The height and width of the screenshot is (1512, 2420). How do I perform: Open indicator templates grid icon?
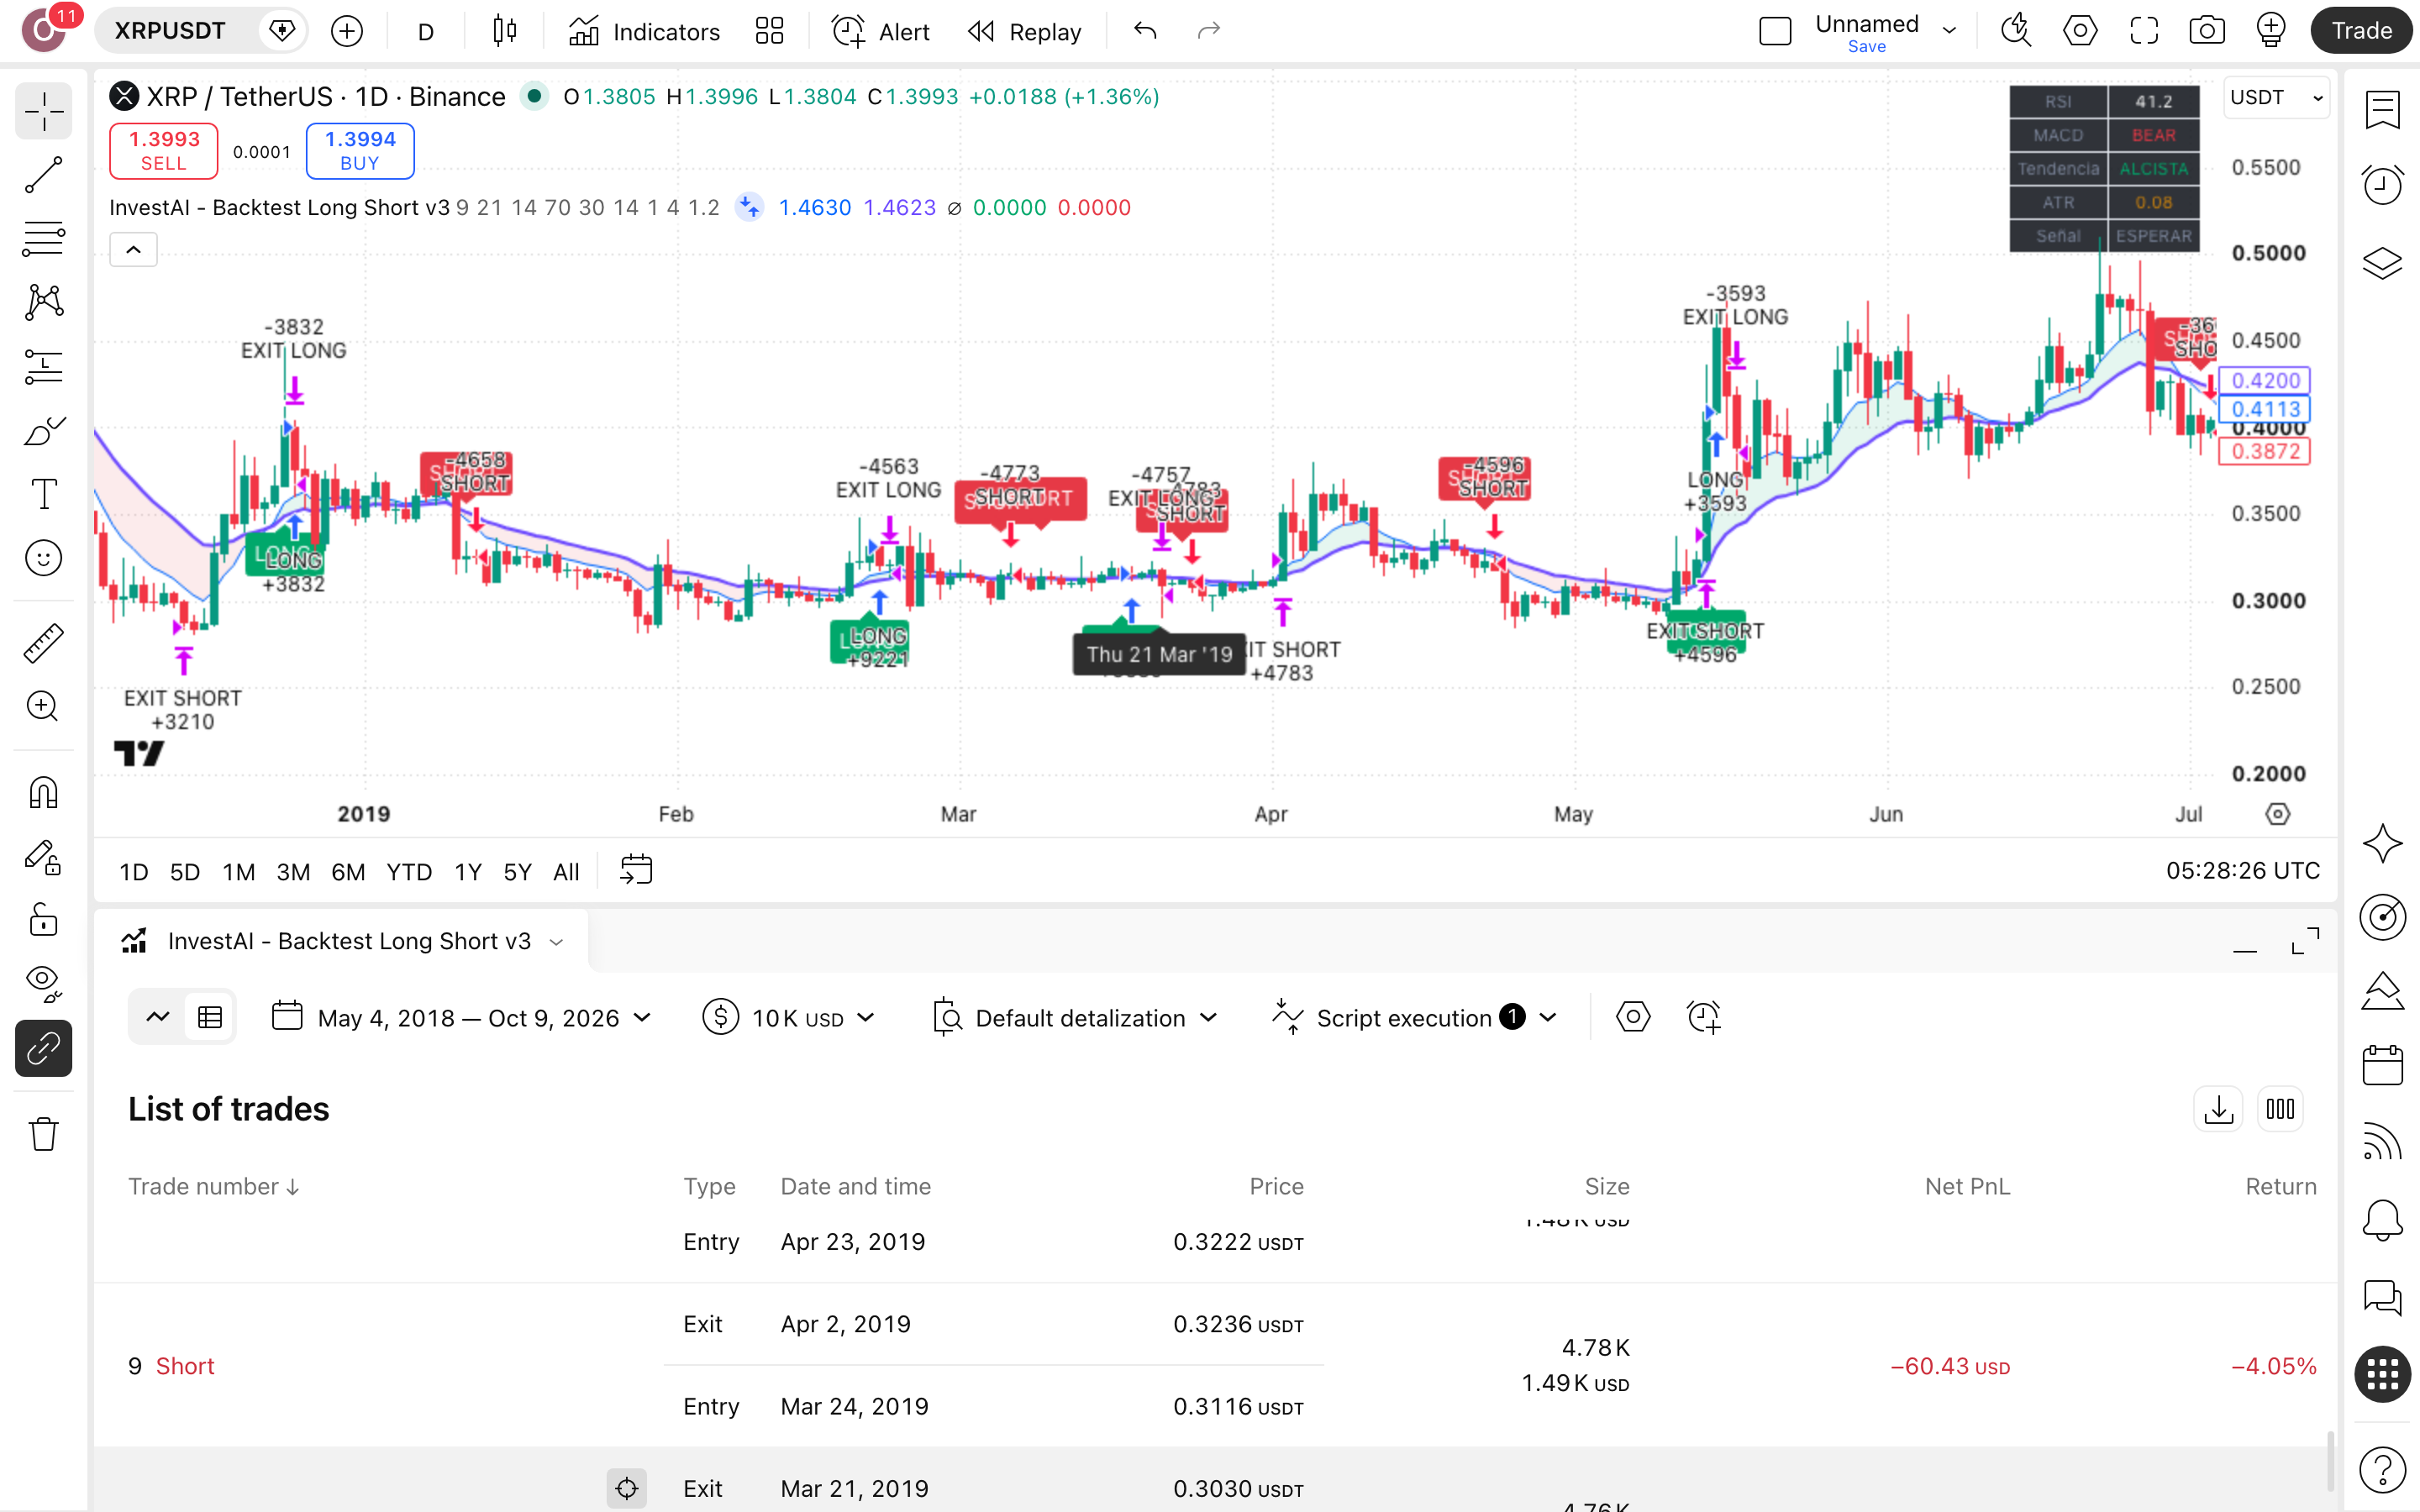(x=769, y=31)
